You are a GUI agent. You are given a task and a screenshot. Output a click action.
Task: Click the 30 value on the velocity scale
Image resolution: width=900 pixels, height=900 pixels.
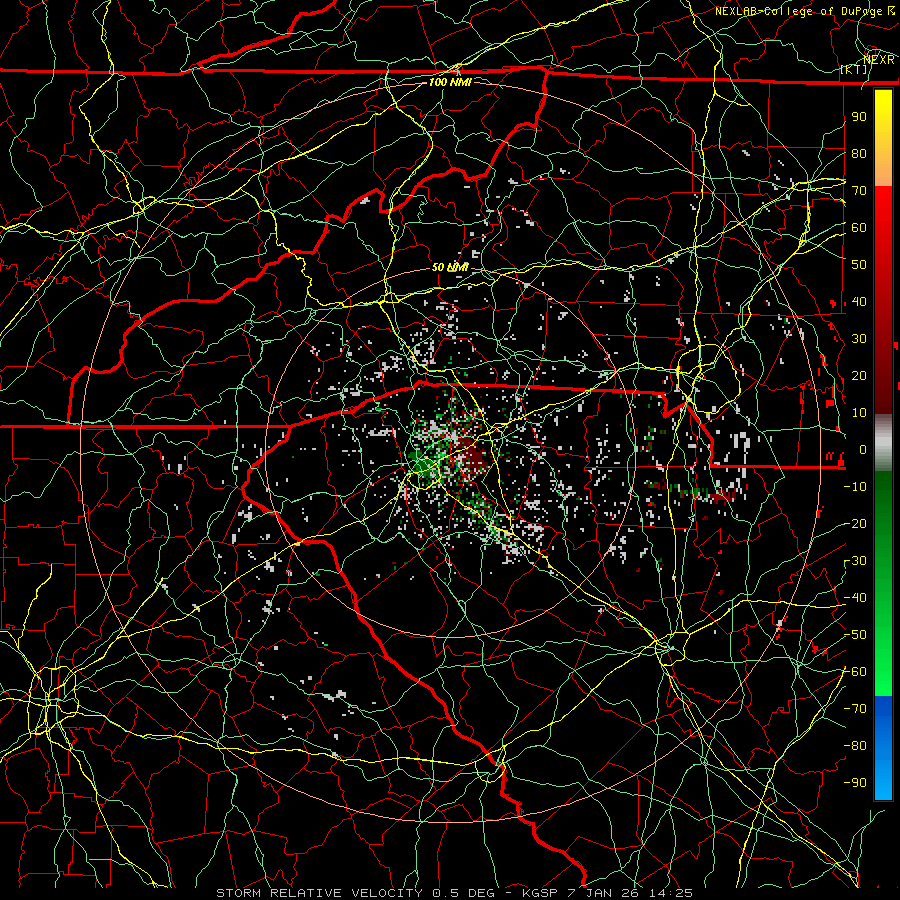[x=859, y=339]
